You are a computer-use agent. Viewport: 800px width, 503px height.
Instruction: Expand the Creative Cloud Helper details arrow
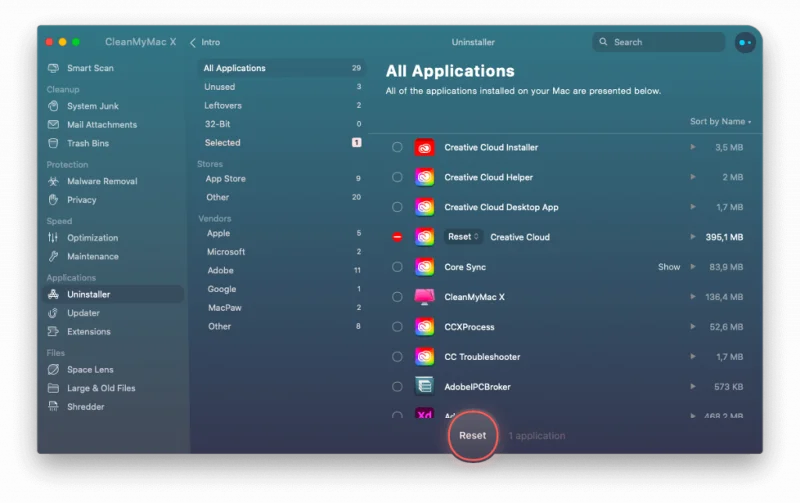pyautogui.click(x=692, y=177)
